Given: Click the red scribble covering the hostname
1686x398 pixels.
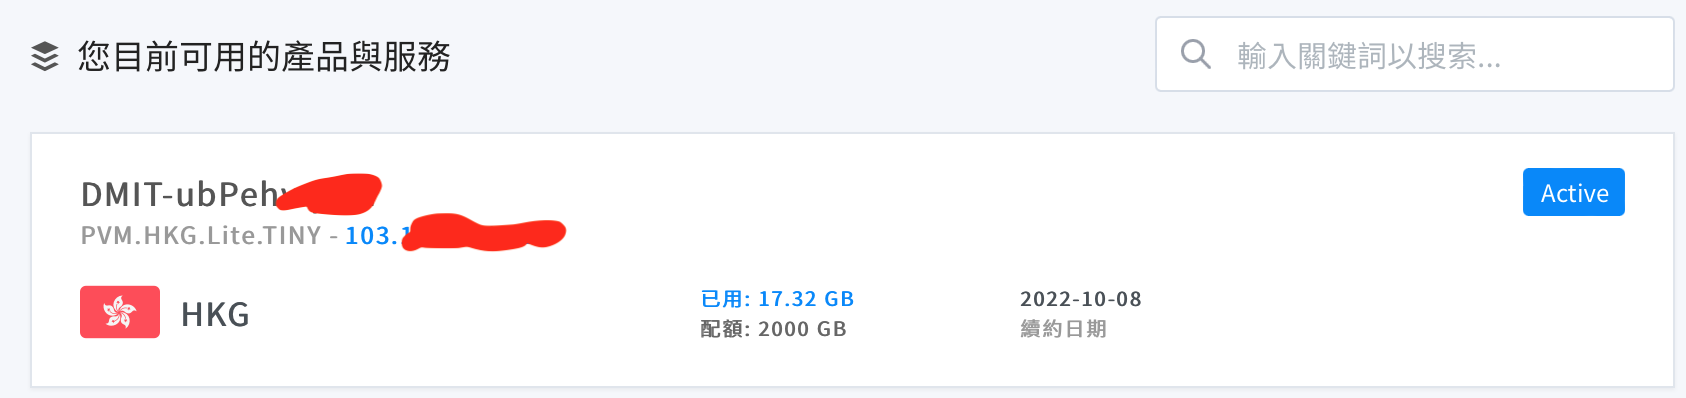Looking at the screenshot, I should click(x=328, y=194).
